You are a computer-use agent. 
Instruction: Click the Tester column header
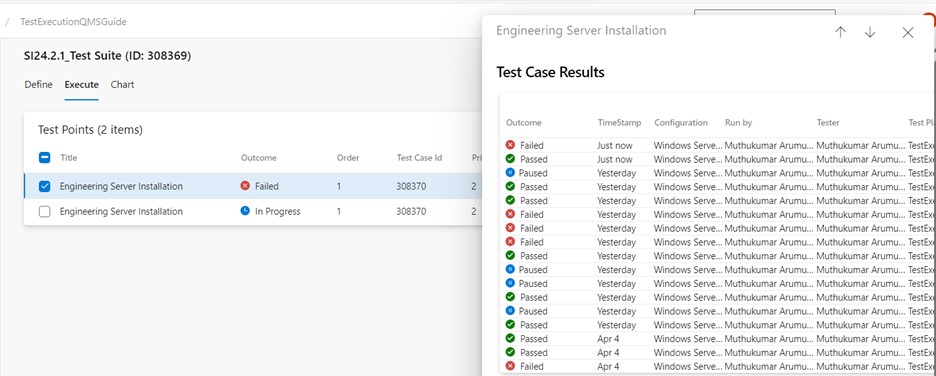(x=828, y=123)
